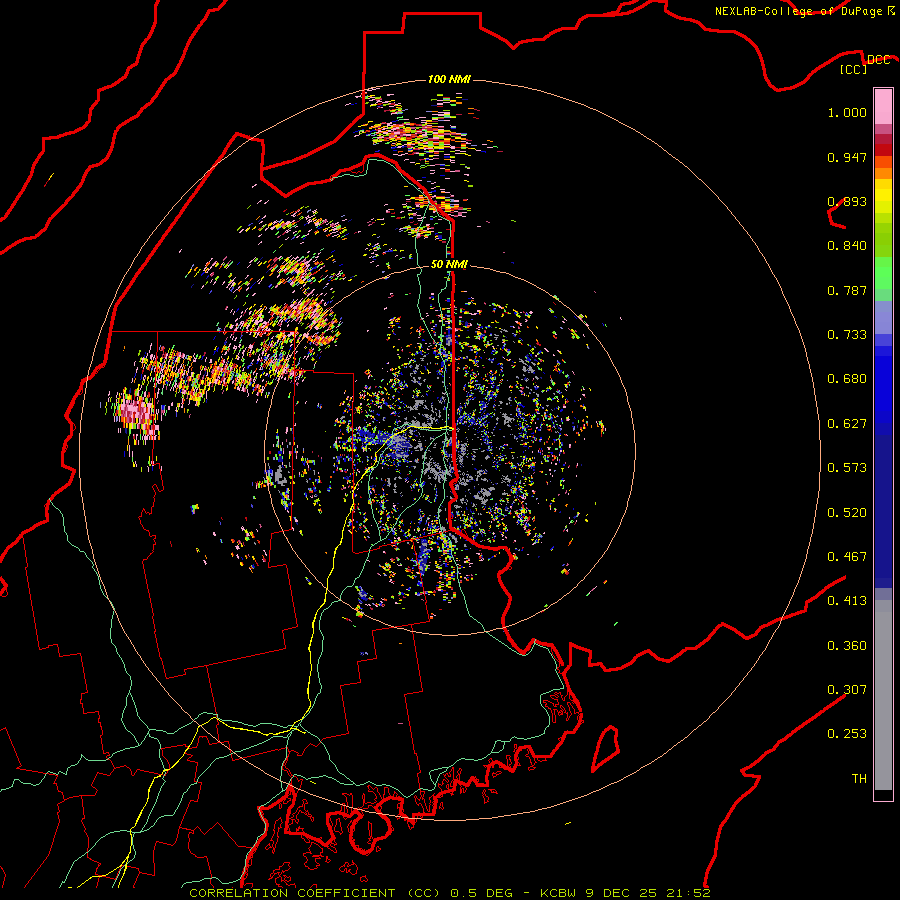Click the KCBW station identifier in the caption
Image resolution: width=900 pixels, height=900 pixels.
[x=559, y=893]
